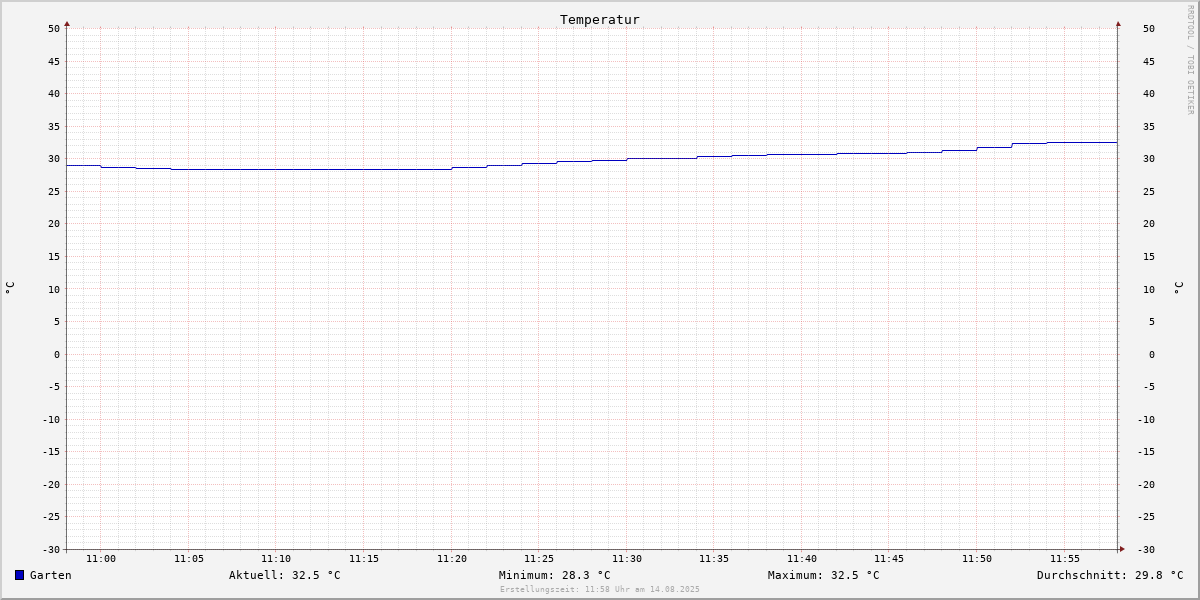Click the '30' label on the left axis
Viewport: 1200px width, 600px height.
[x=54, y=159]
